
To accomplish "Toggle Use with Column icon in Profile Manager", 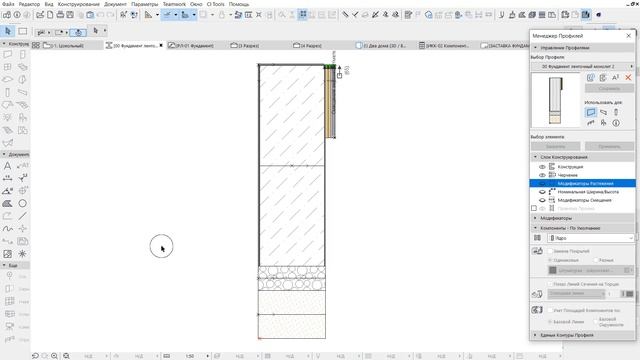I will (616, 112).
